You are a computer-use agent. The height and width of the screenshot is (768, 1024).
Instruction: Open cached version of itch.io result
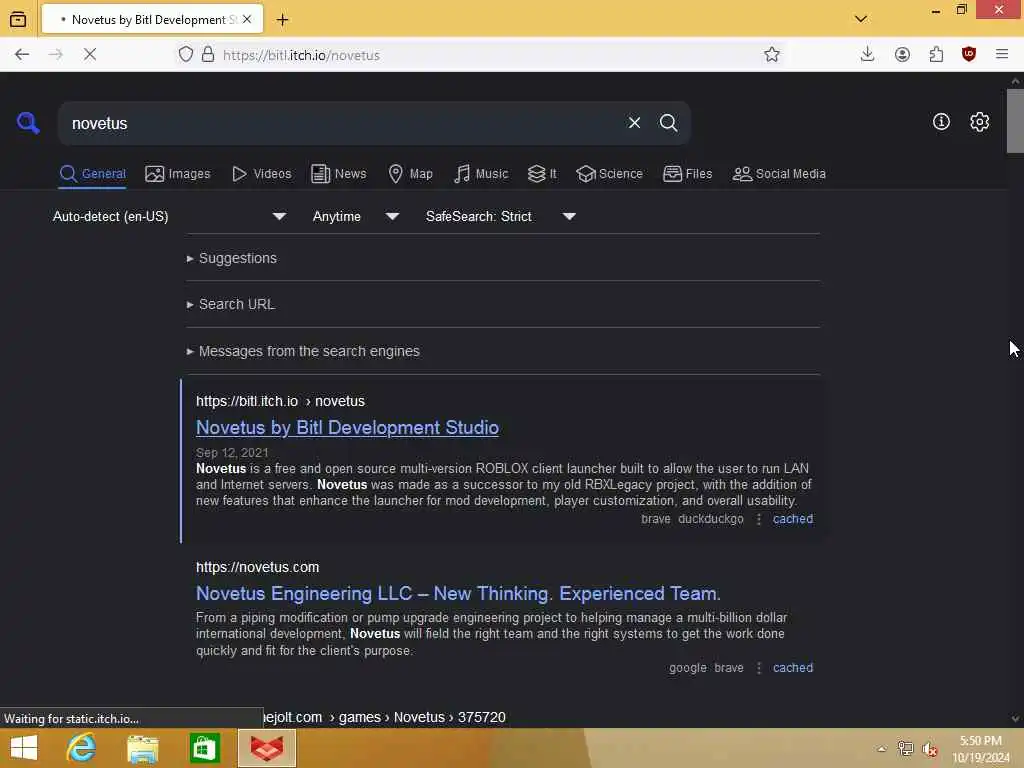793,519
